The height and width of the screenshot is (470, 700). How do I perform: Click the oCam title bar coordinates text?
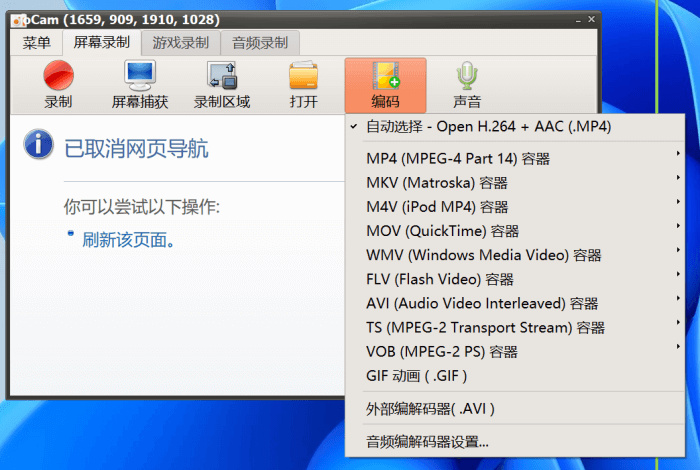(142, 20)
